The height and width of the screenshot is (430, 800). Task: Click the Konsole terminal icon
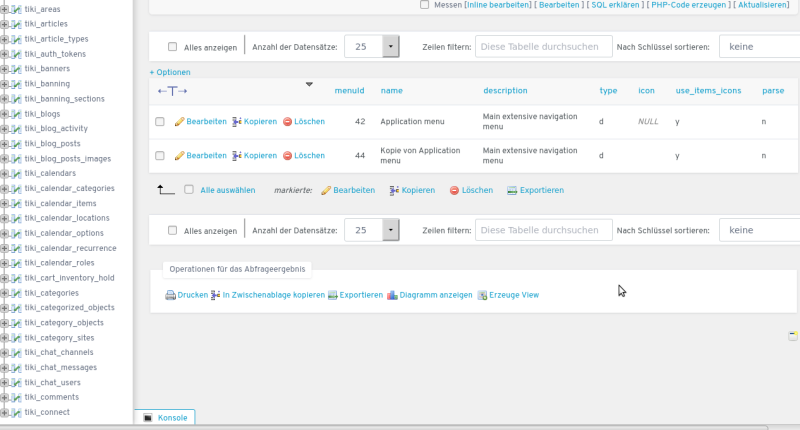[x=148, y=418]
